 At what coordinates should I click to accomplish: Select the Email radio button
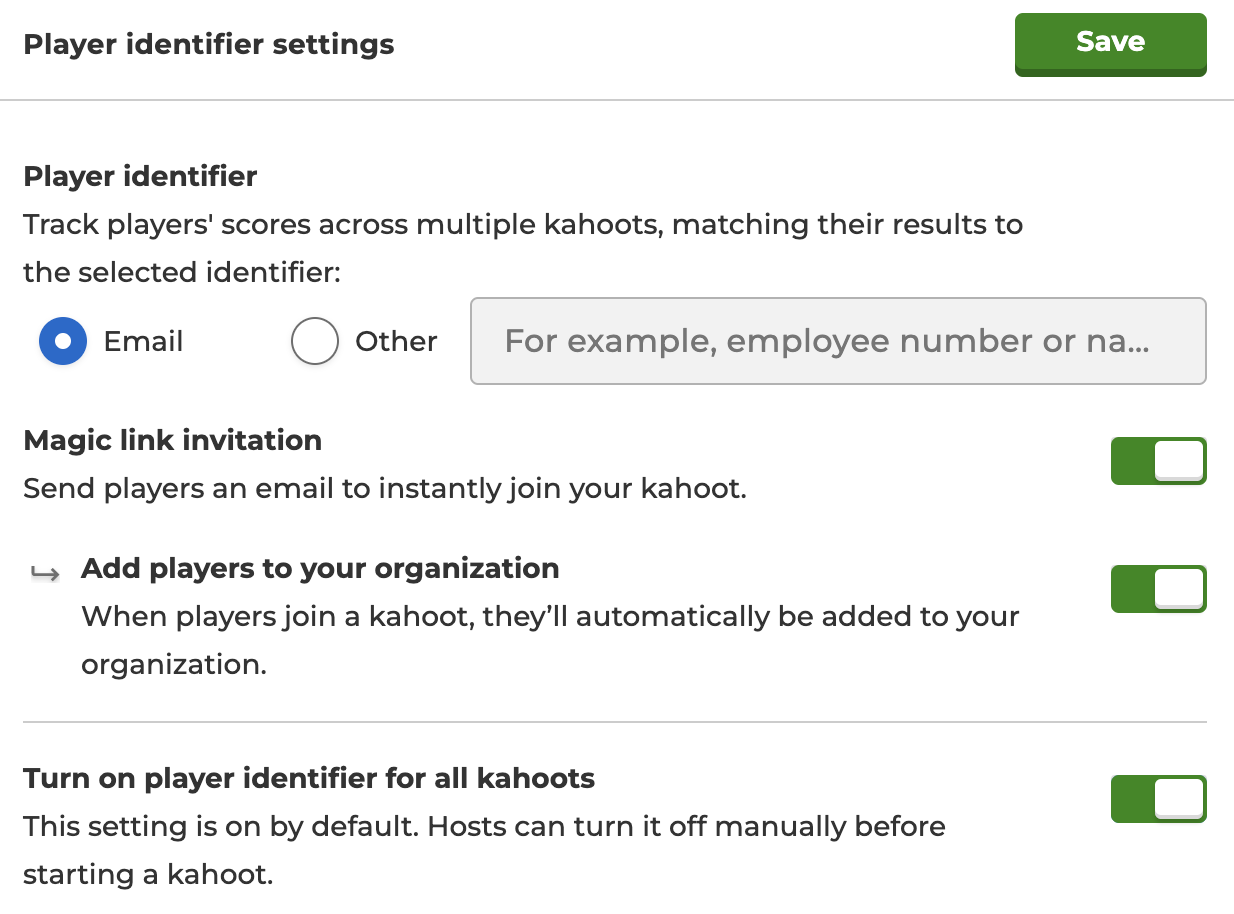tap(63, 341)
